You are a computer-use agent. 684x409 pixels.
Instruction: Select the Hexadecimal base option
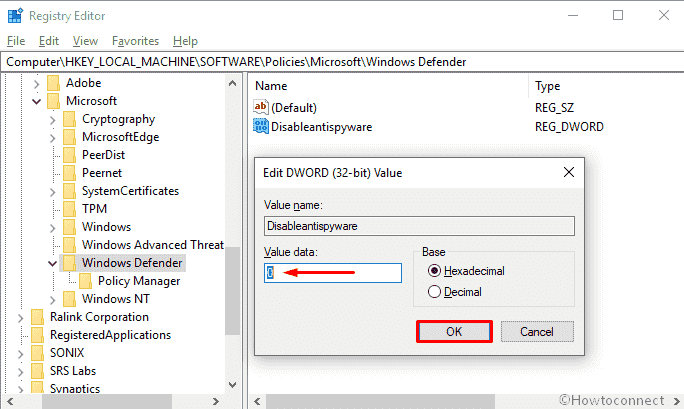pos(434,271)
